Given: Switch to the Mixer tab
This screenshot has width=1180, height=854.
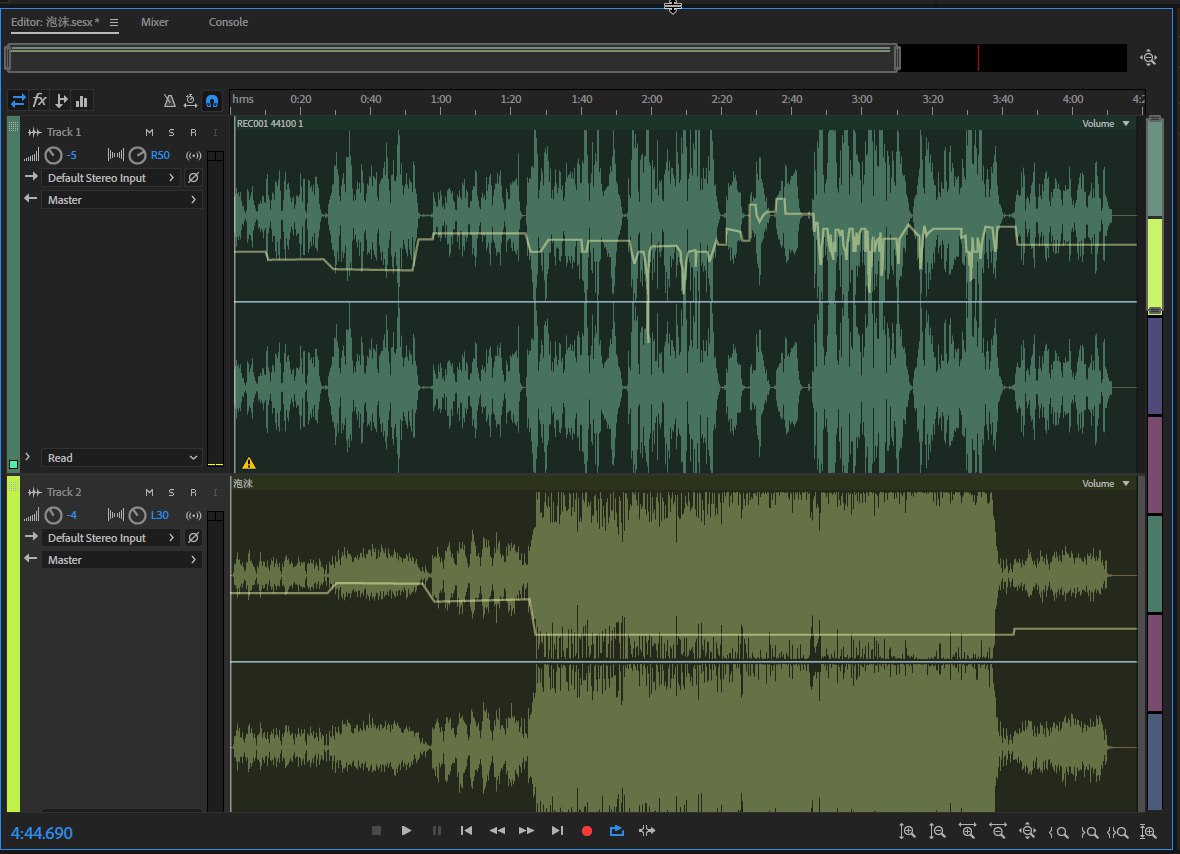Looking at the screenshot, I should tap(155, 22).
